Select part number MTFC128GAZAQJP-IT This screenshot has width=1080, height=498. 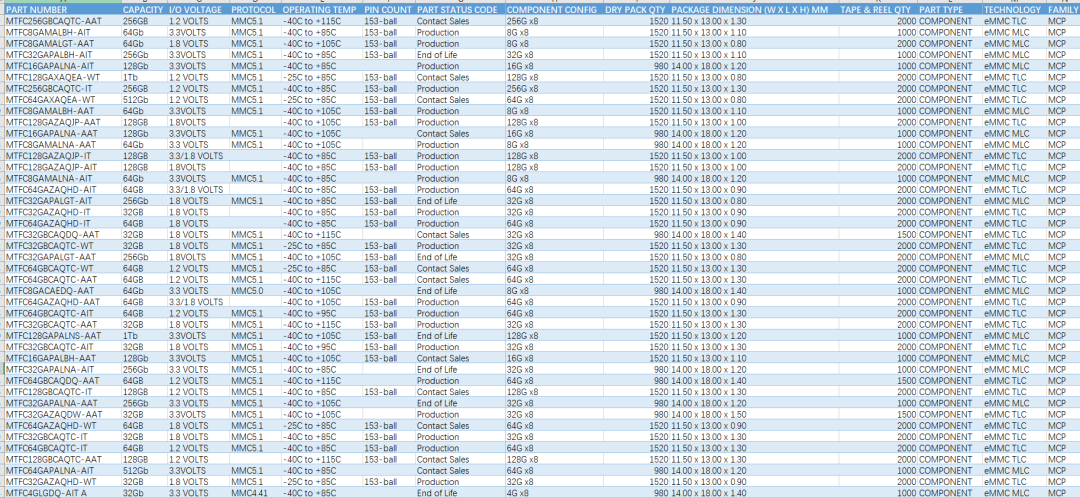click(62, 156)
